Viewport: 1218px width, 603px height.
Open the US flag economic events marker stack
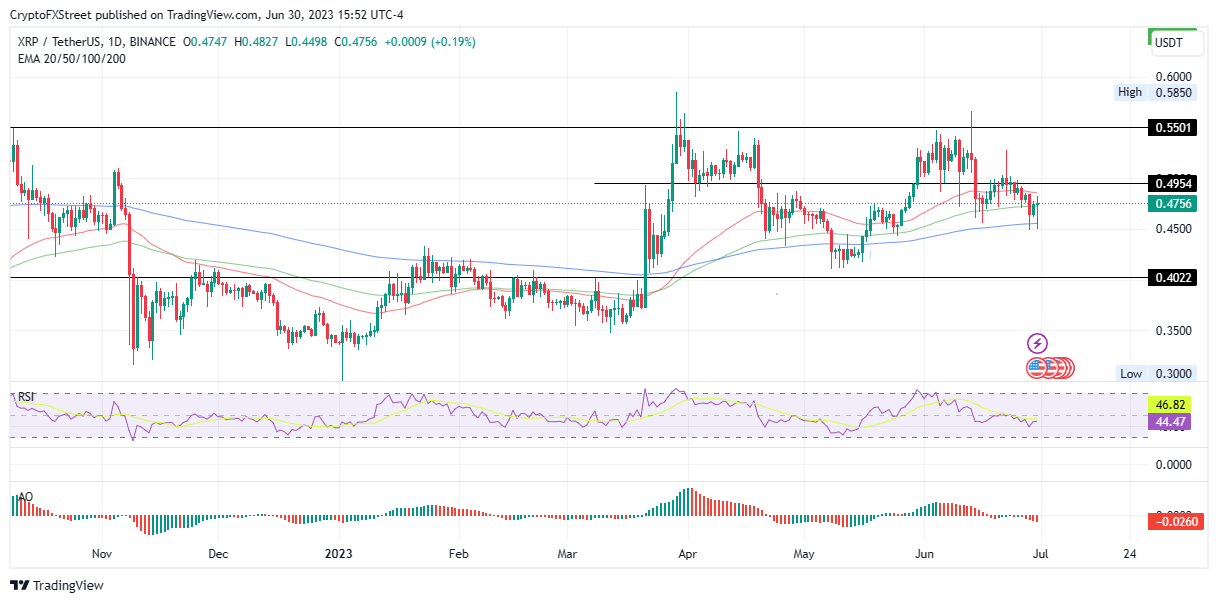coord(1049,368)
